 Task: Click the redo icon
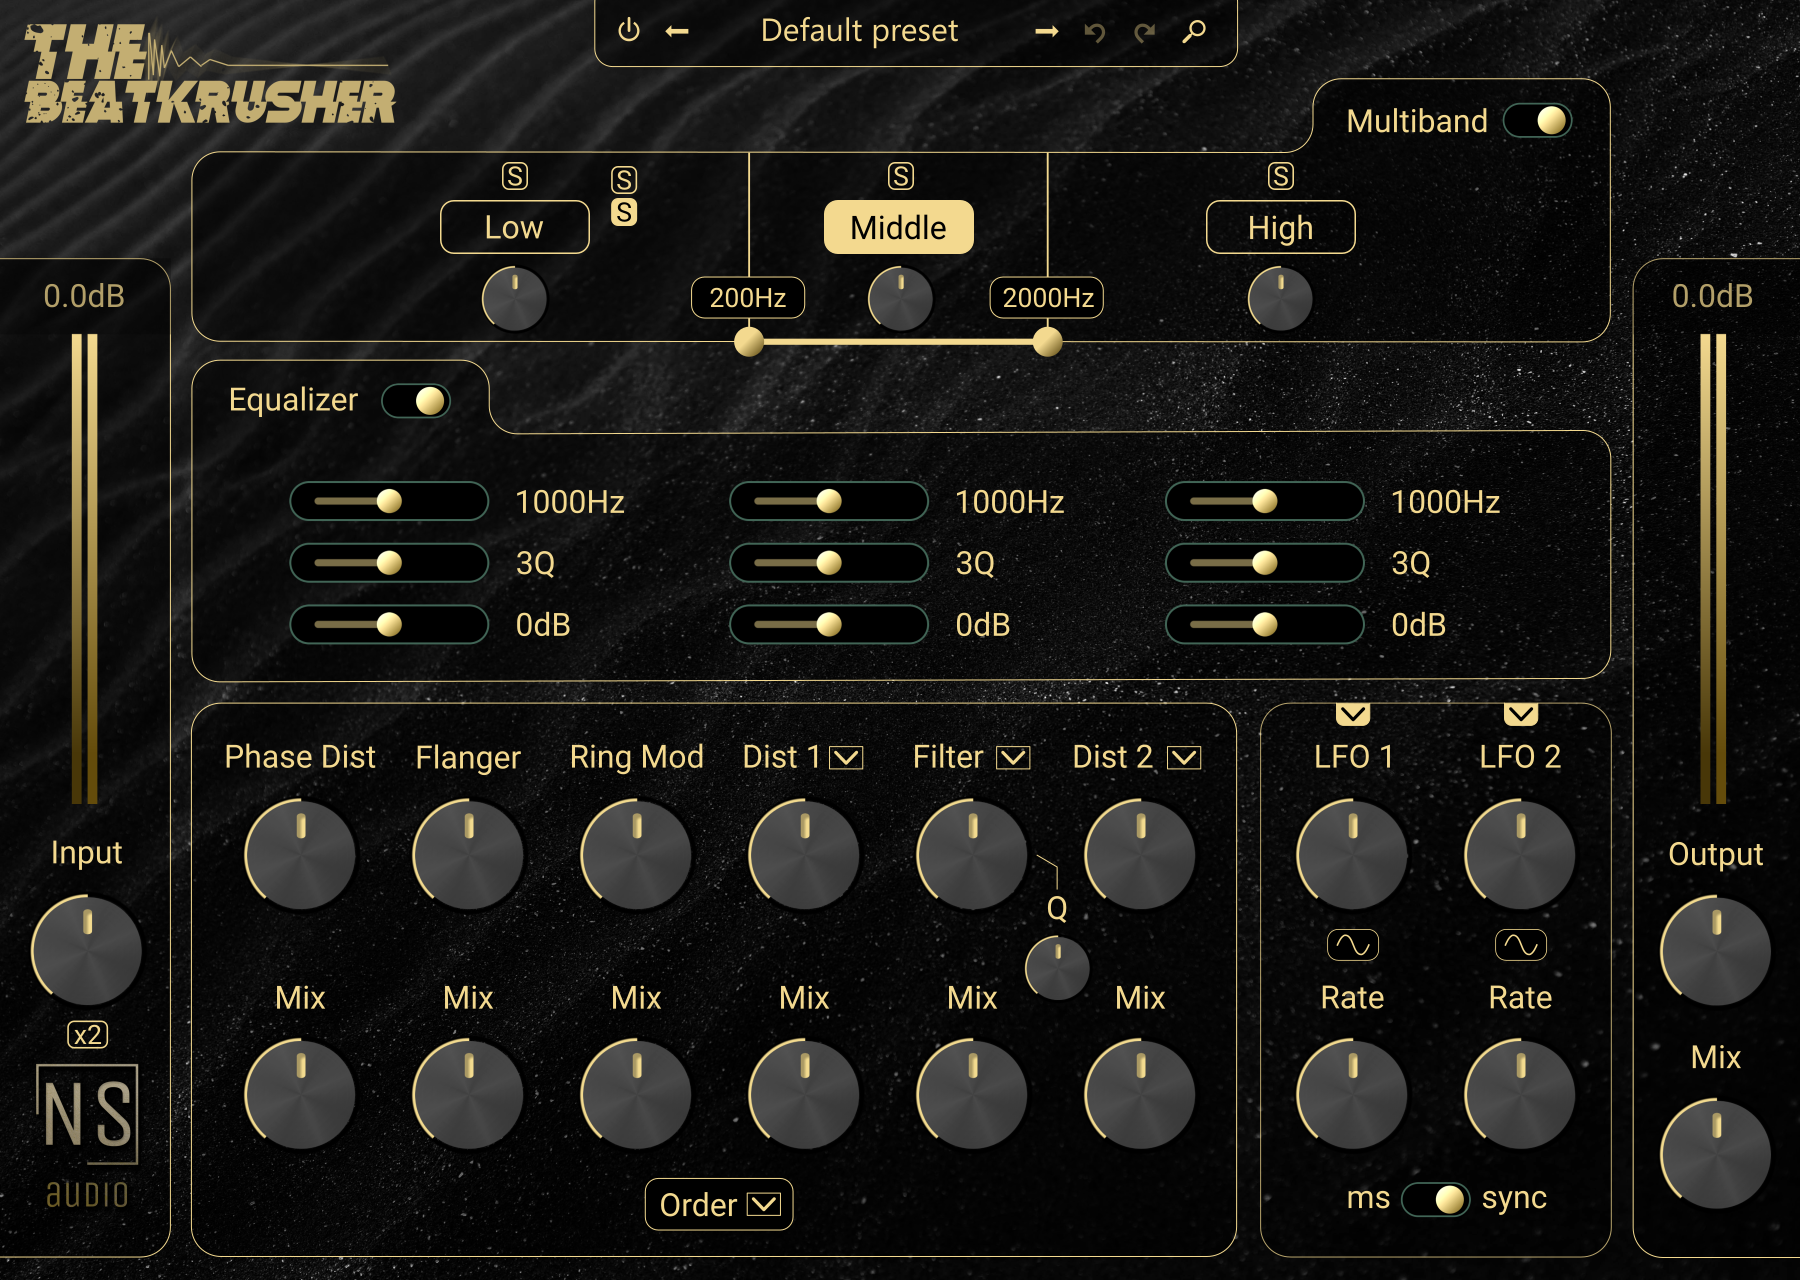pos(1144,32)
